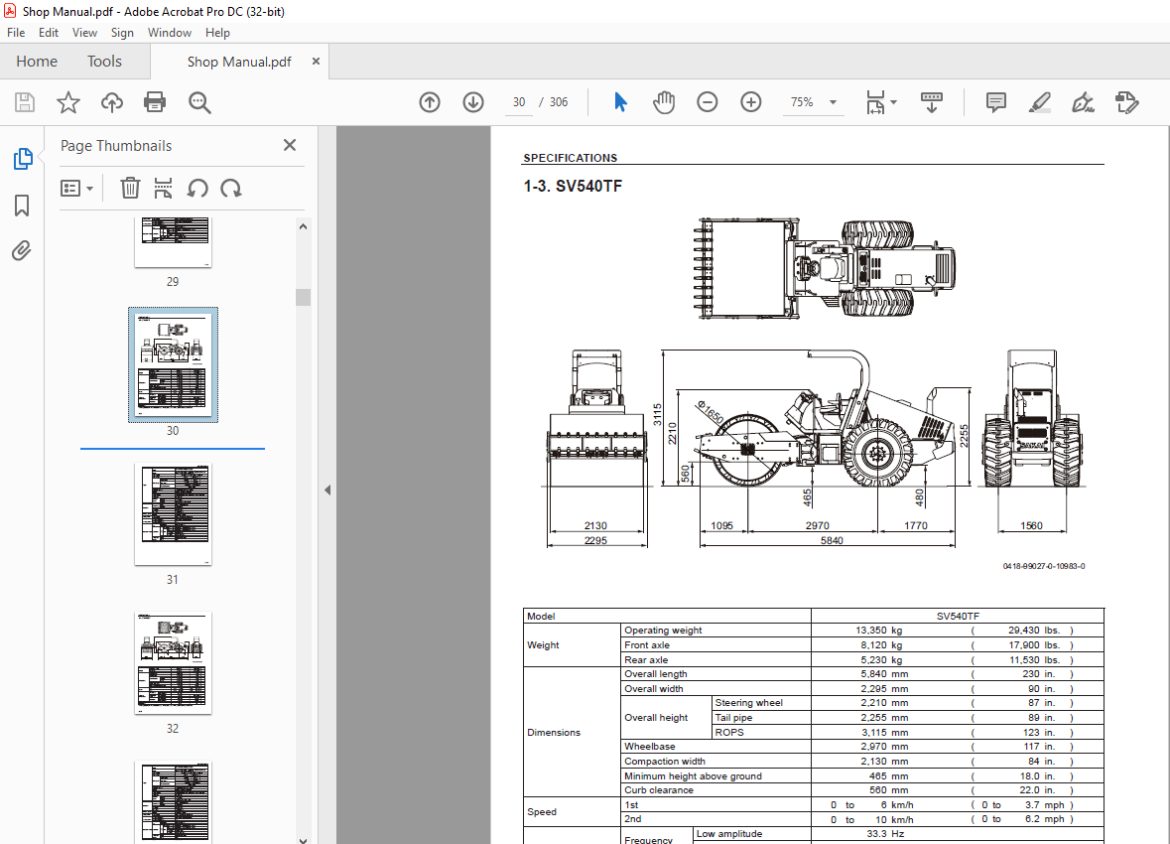The width and height of the screenshot is (1170, 844).
Task: Click the read mode keyboard icon
Action: coord(931,102)
